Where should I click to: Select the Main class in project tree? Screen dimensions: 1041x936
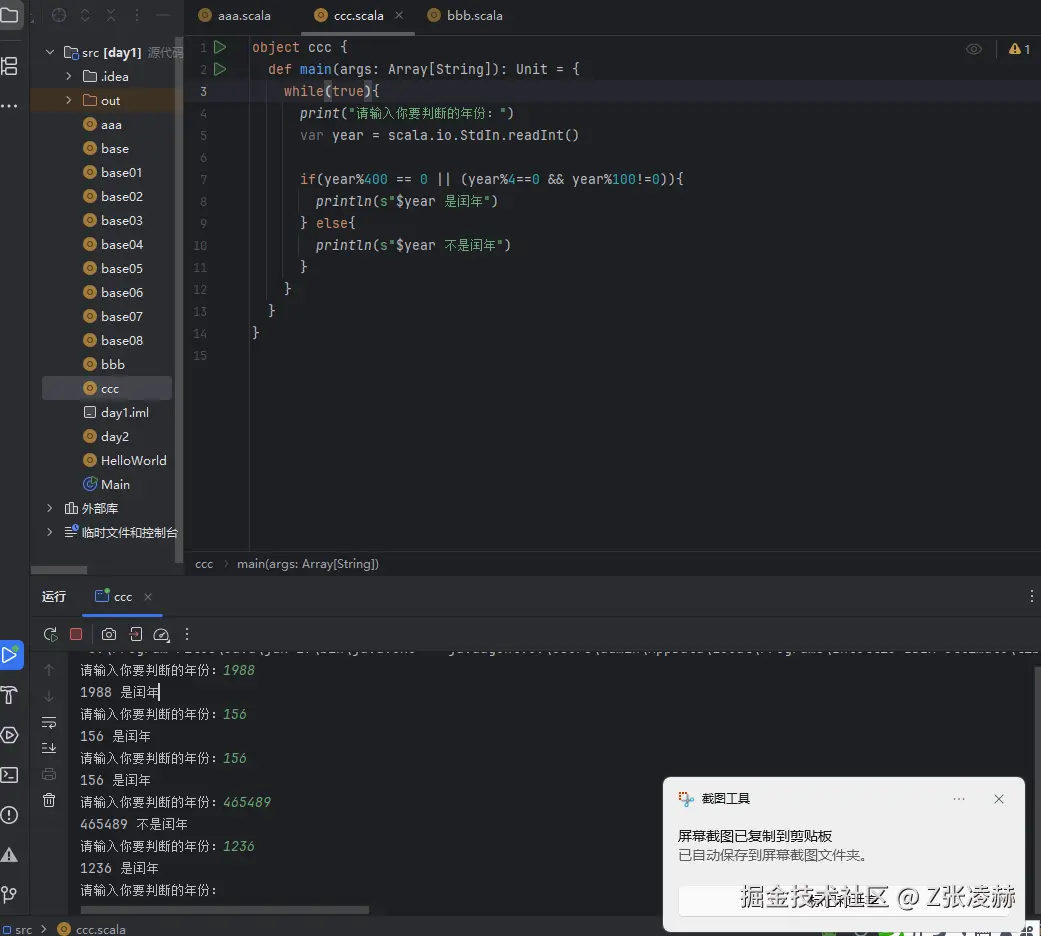(106, 485)
